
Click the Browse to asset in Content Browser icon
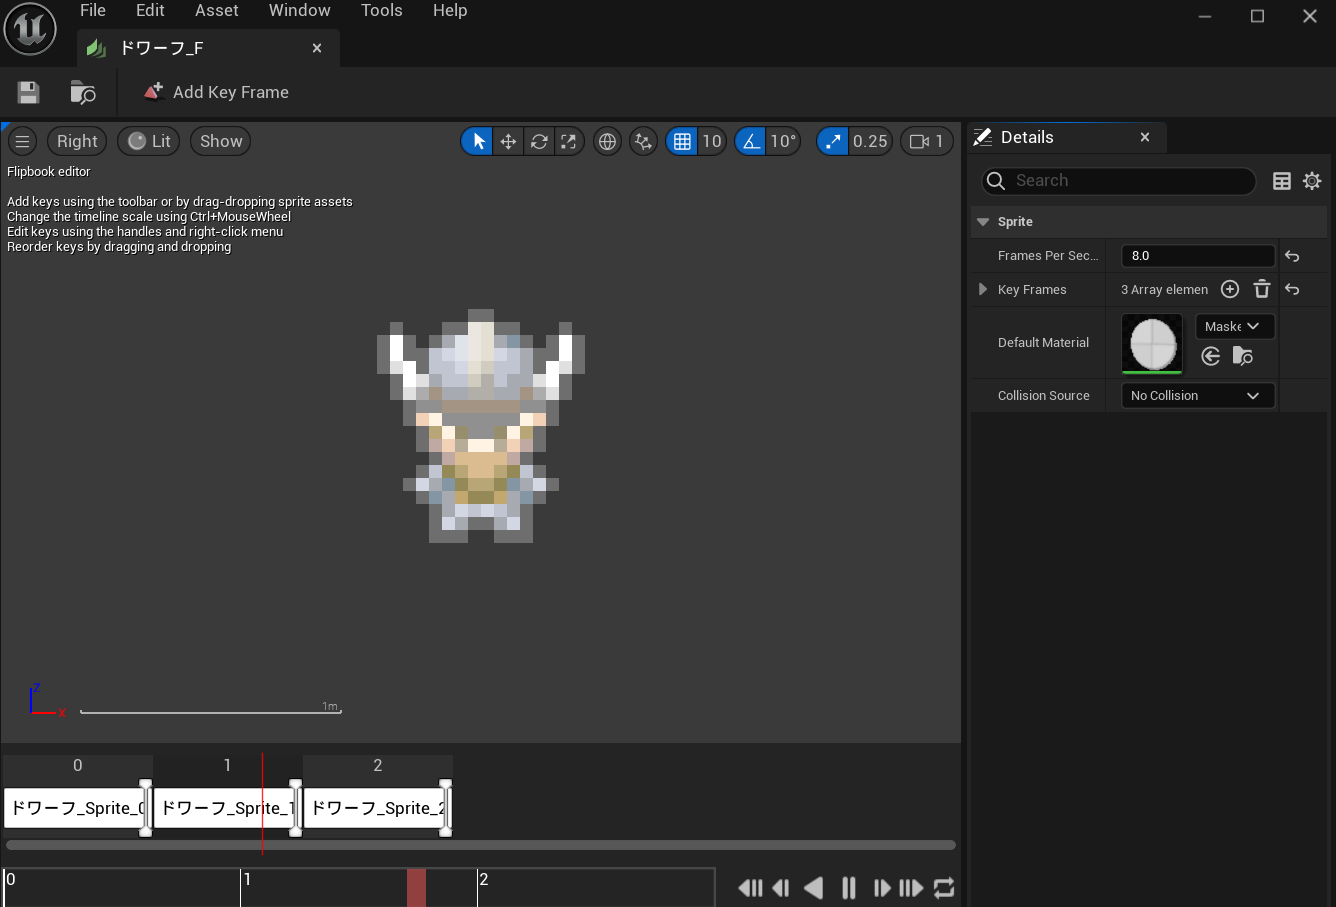(83, 92)
